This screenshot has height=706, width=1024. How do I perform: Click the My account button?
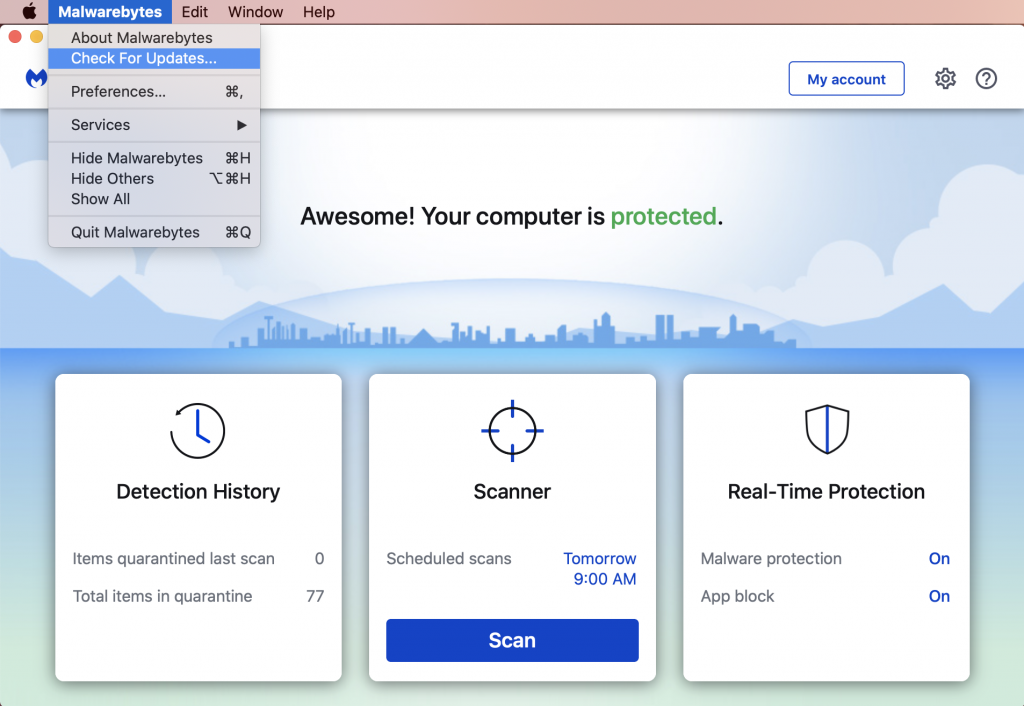tap(846, 79)
